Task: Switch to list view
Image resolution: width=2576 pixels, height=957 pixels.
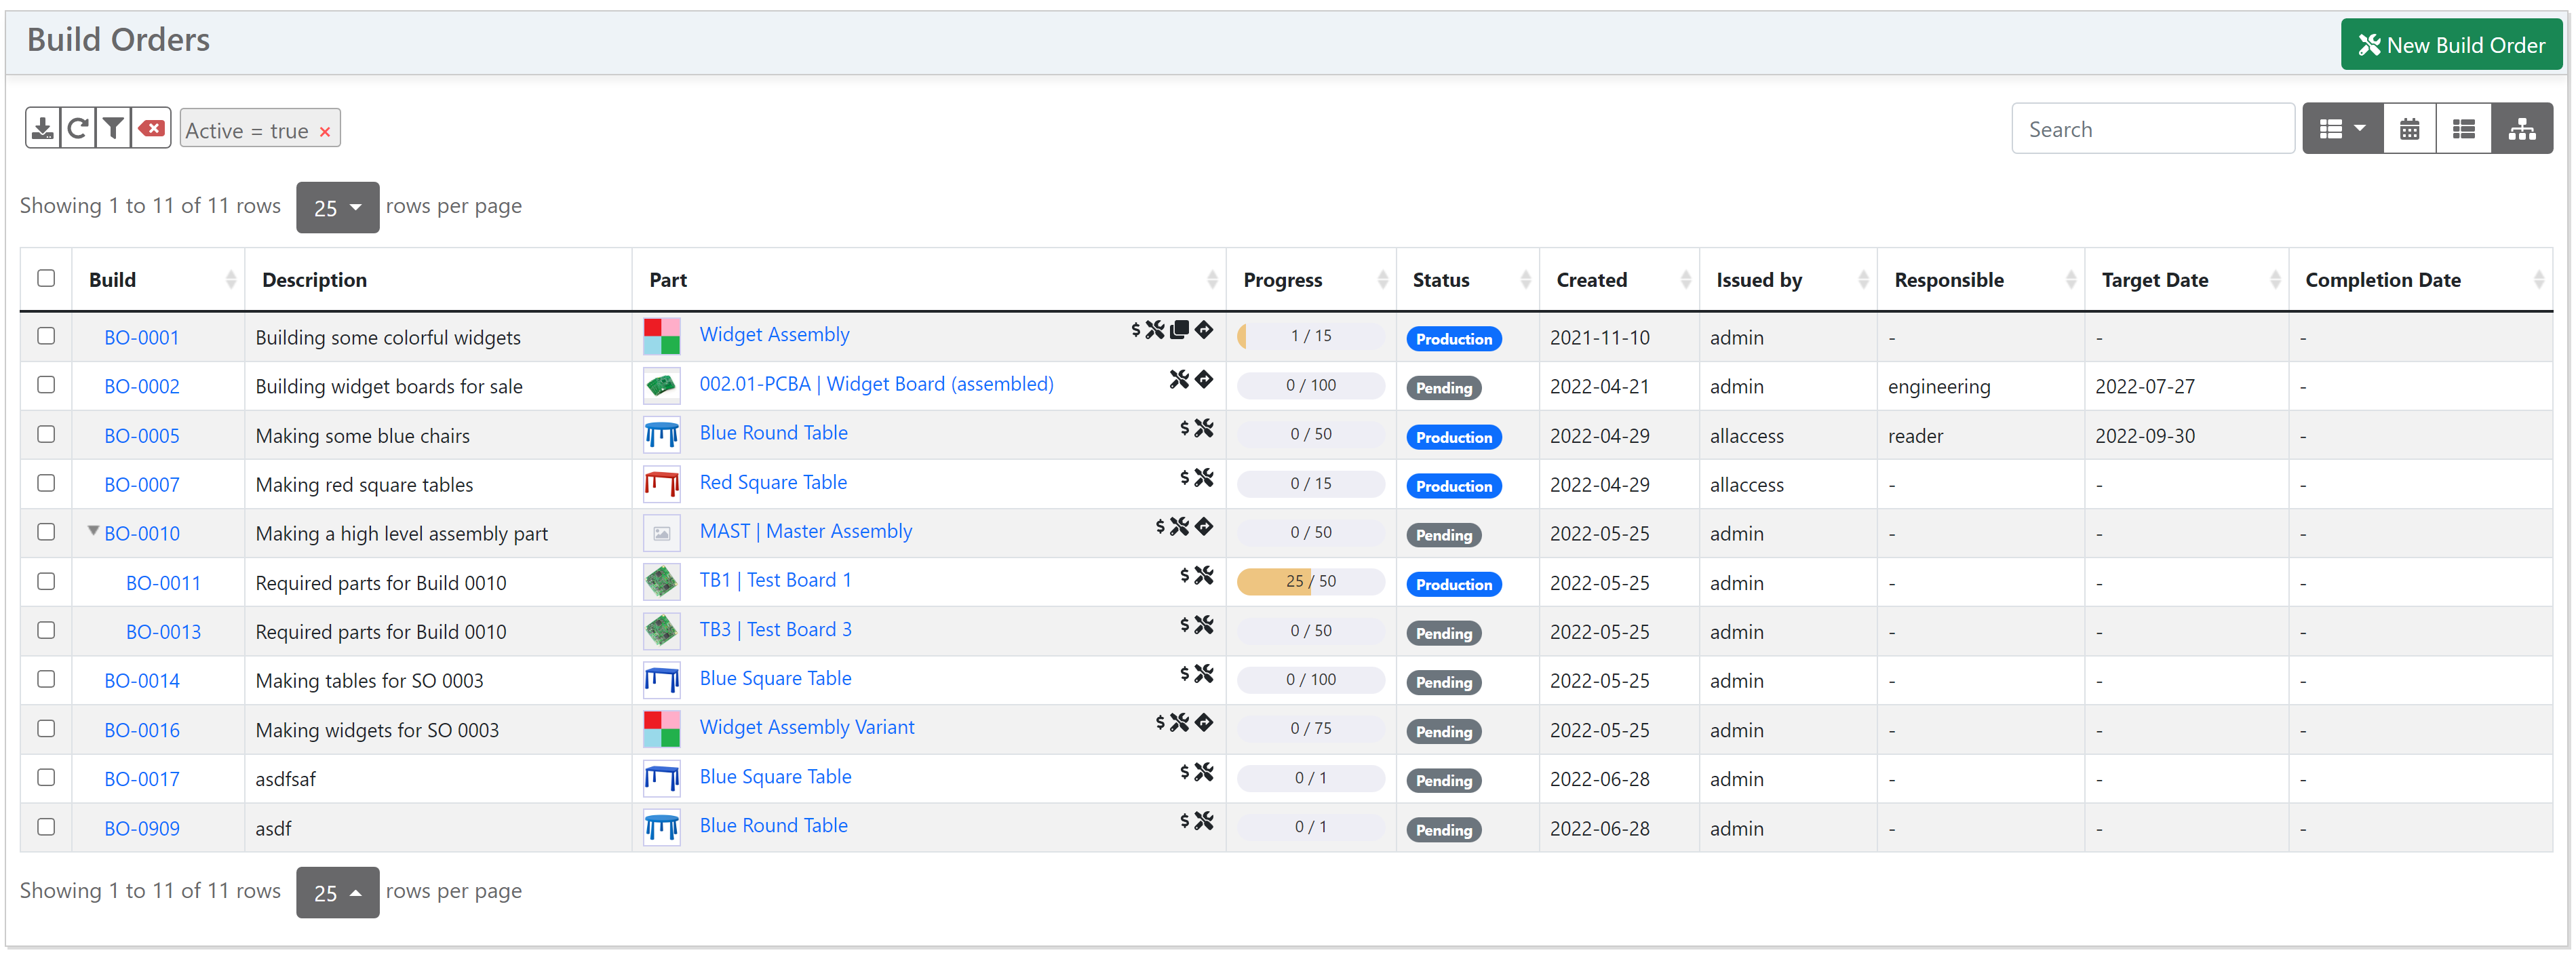Action: [x=2463, y=129]
